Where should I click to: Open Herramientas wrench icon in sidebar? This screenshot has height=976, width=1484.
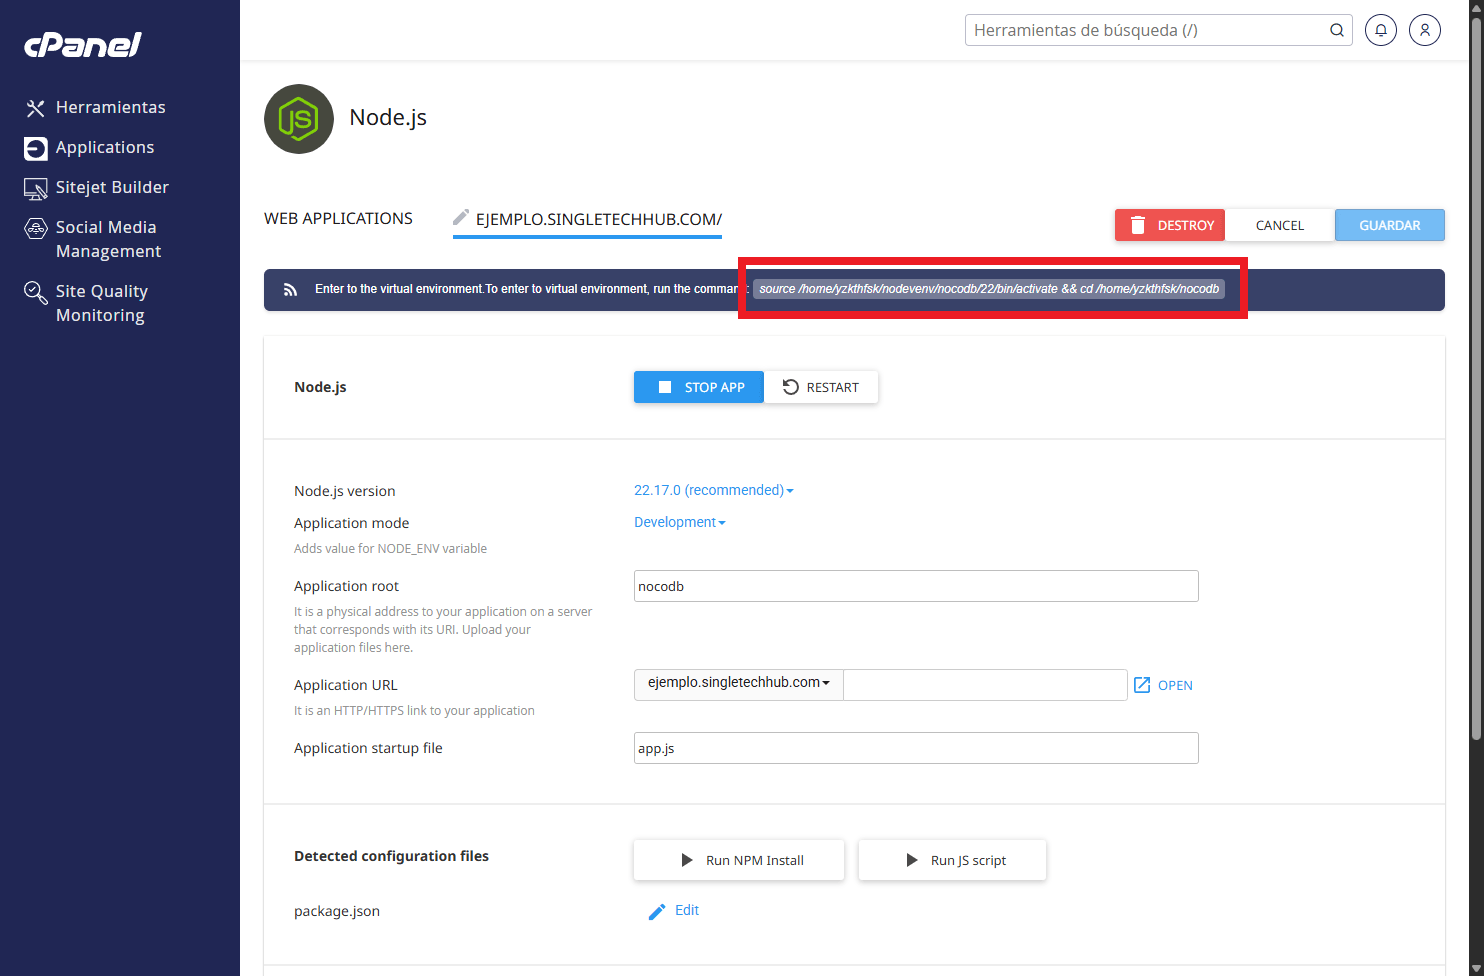[36, 108]
